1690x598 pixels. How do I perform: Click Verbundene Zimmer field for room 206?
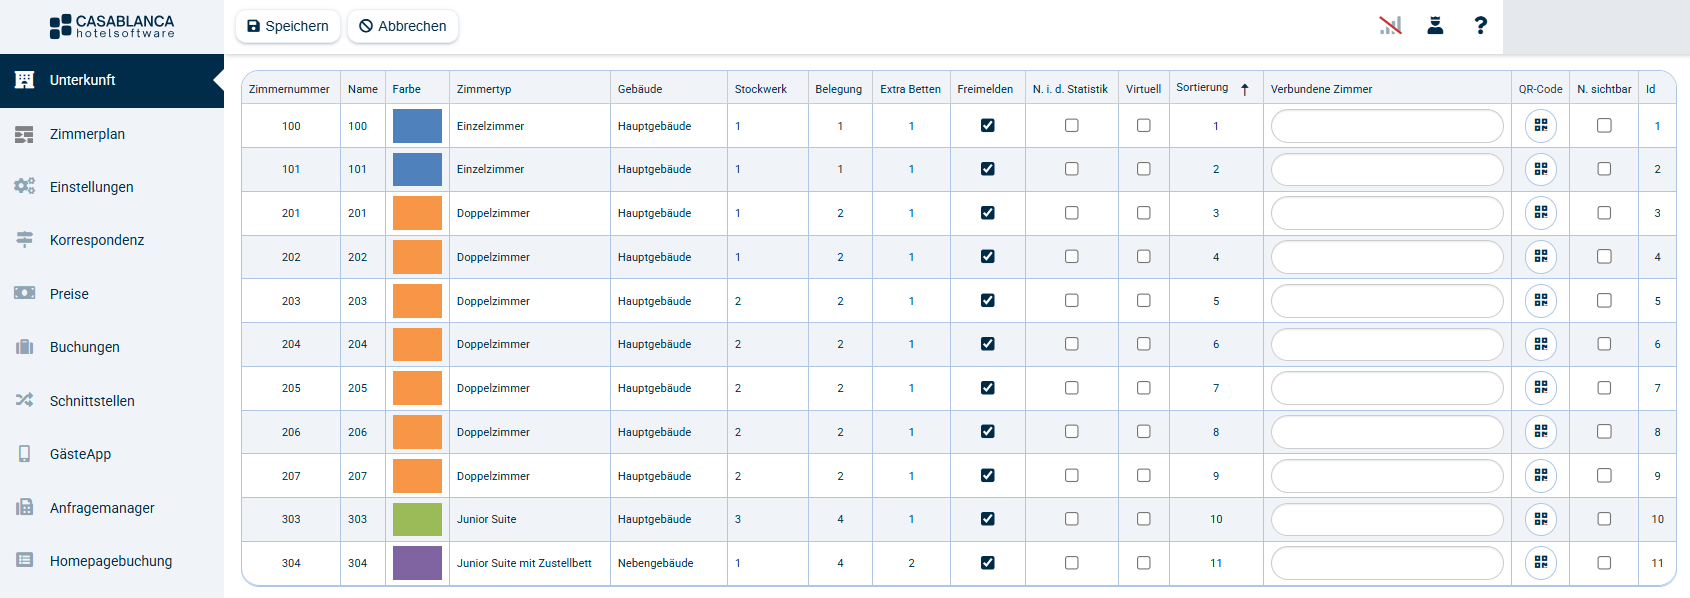pos(1387,432)
